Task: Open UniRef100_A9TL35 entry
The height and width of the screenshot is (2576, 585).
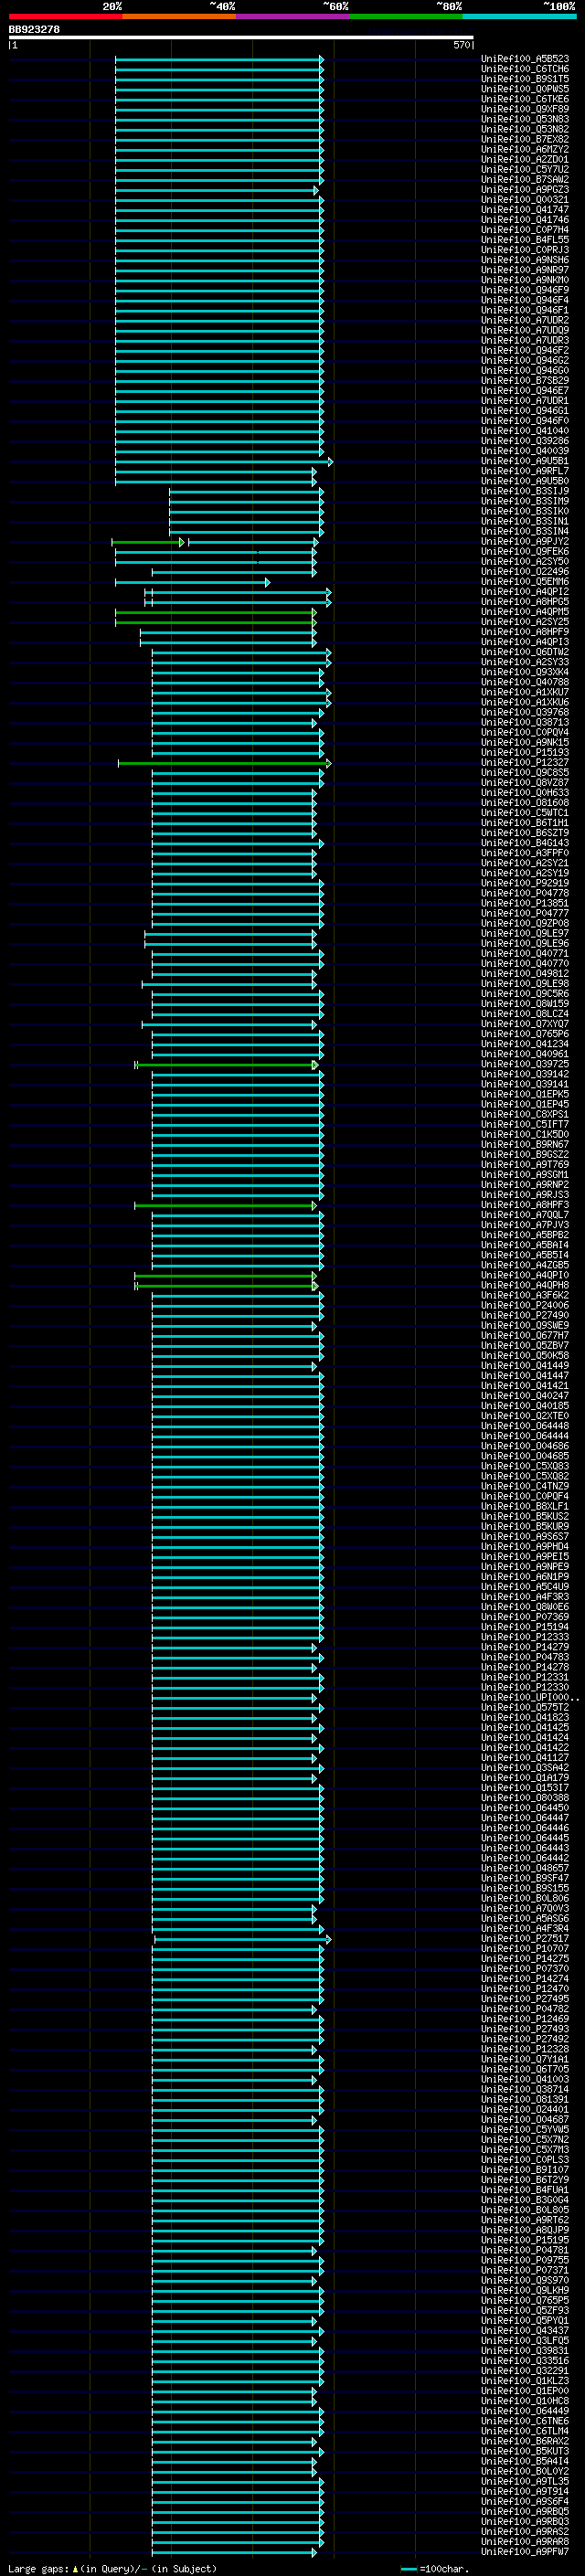Action: click(525, 2483)
